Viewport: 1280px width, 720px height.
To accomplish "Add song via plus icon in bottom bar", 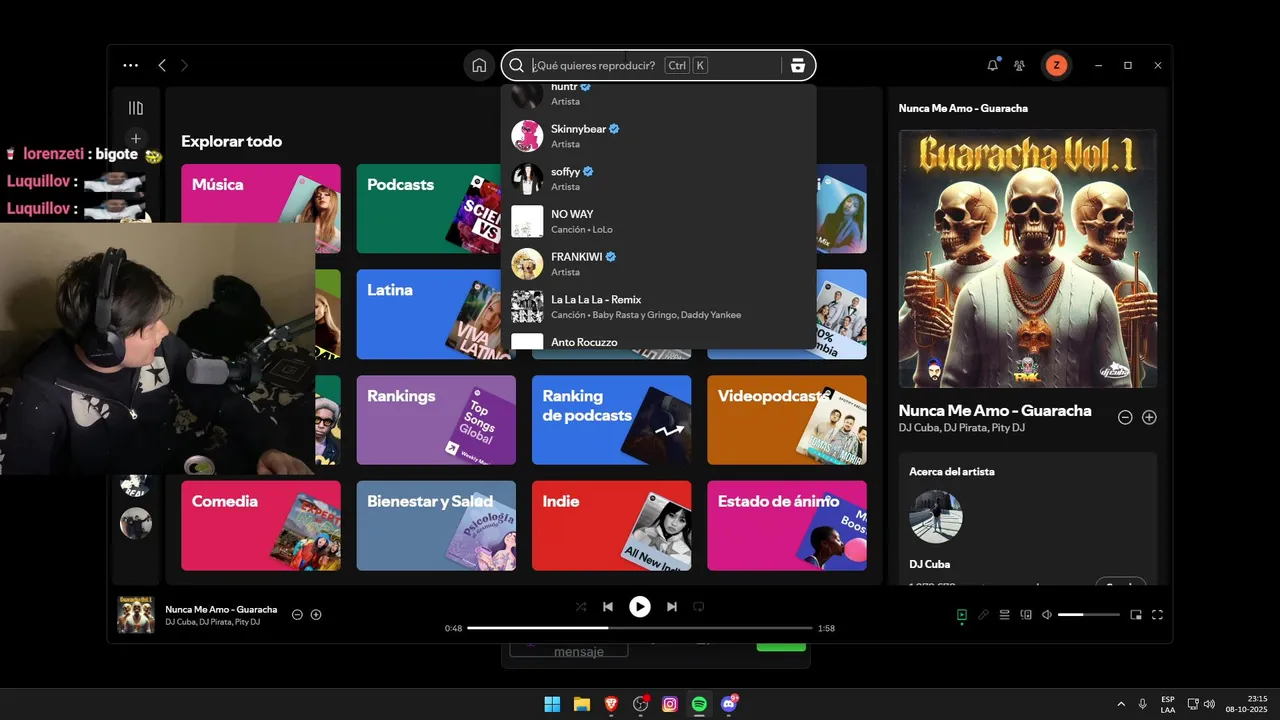I will 316,614.
